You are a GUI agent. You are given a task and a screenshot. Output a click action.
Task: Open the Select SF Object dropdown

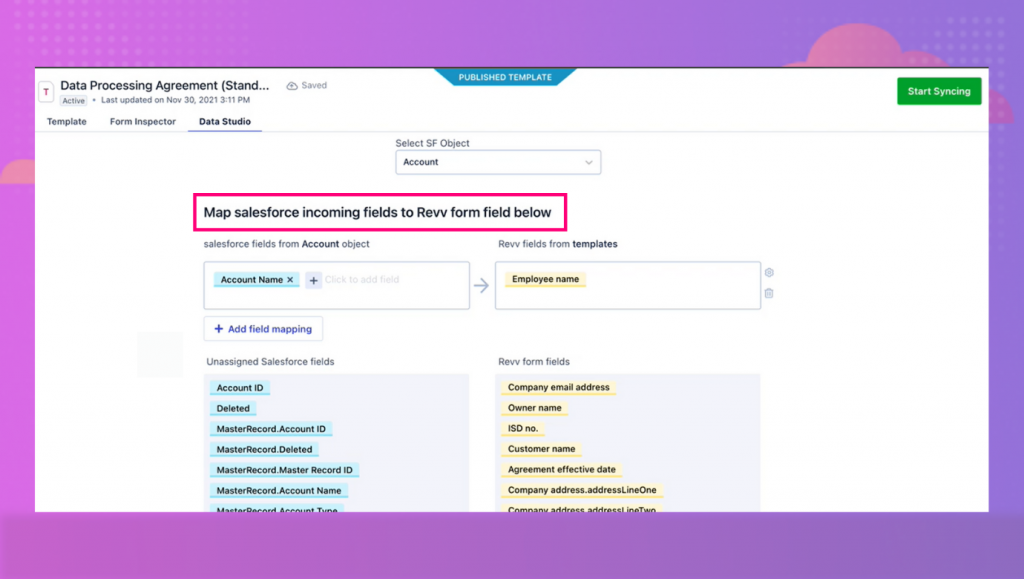click(x=498, y=162)
